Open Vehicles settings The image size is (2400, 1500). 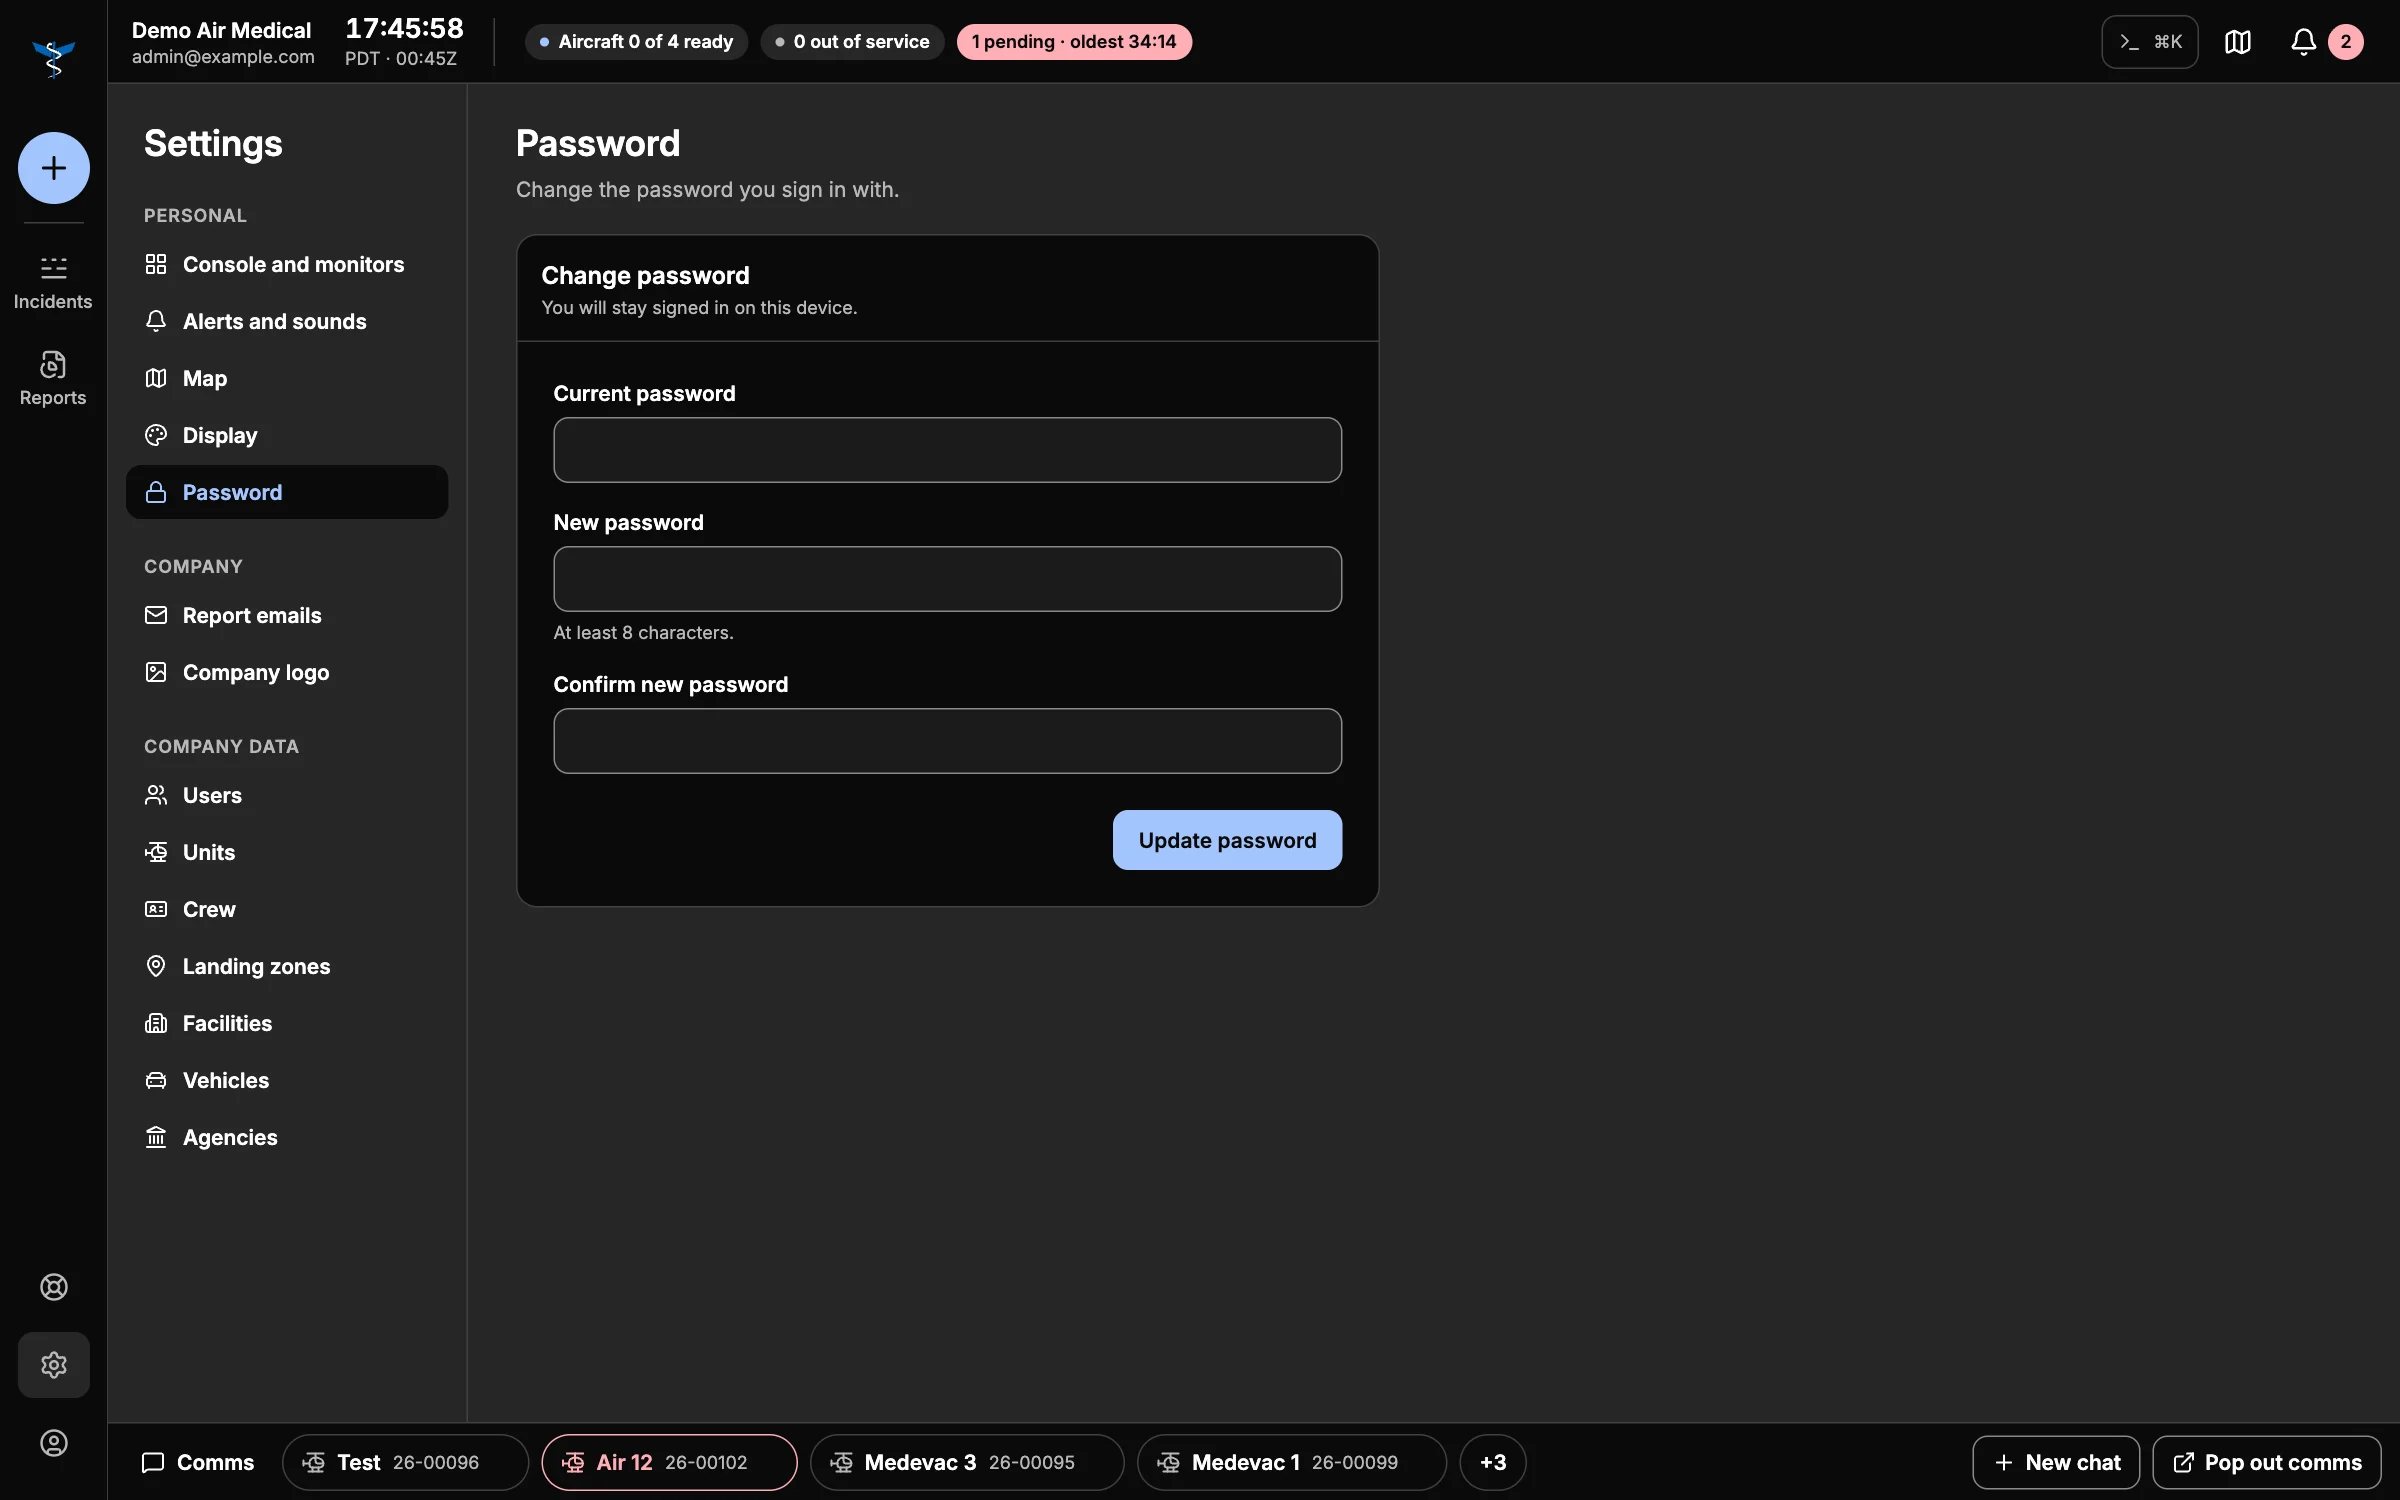287,1080
